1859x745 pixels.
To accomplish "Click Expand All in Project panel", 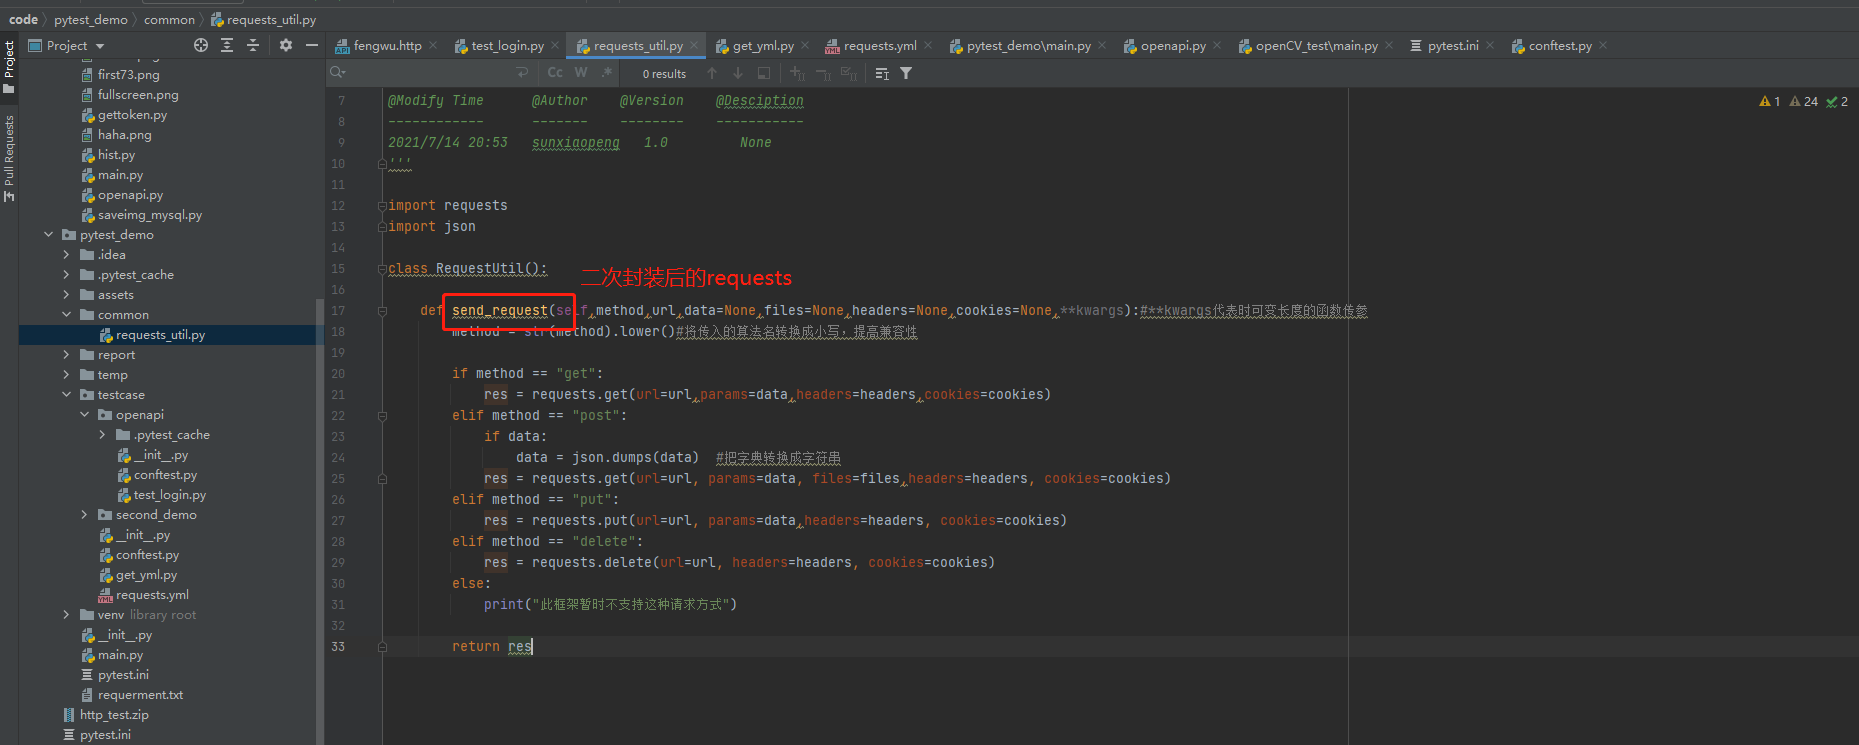I will (x=227, y=45).
